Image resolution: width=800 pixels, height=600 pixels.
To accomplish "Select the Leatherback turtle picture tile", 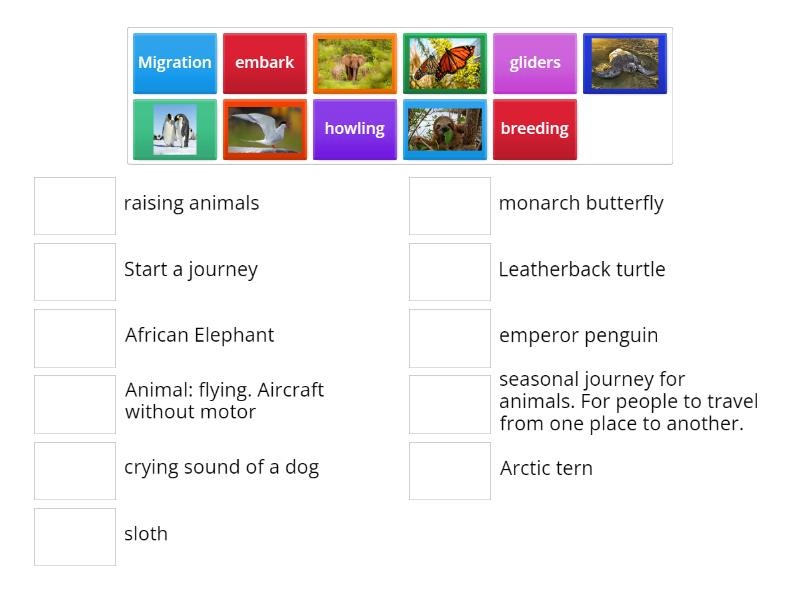I will tap(625, 63).
